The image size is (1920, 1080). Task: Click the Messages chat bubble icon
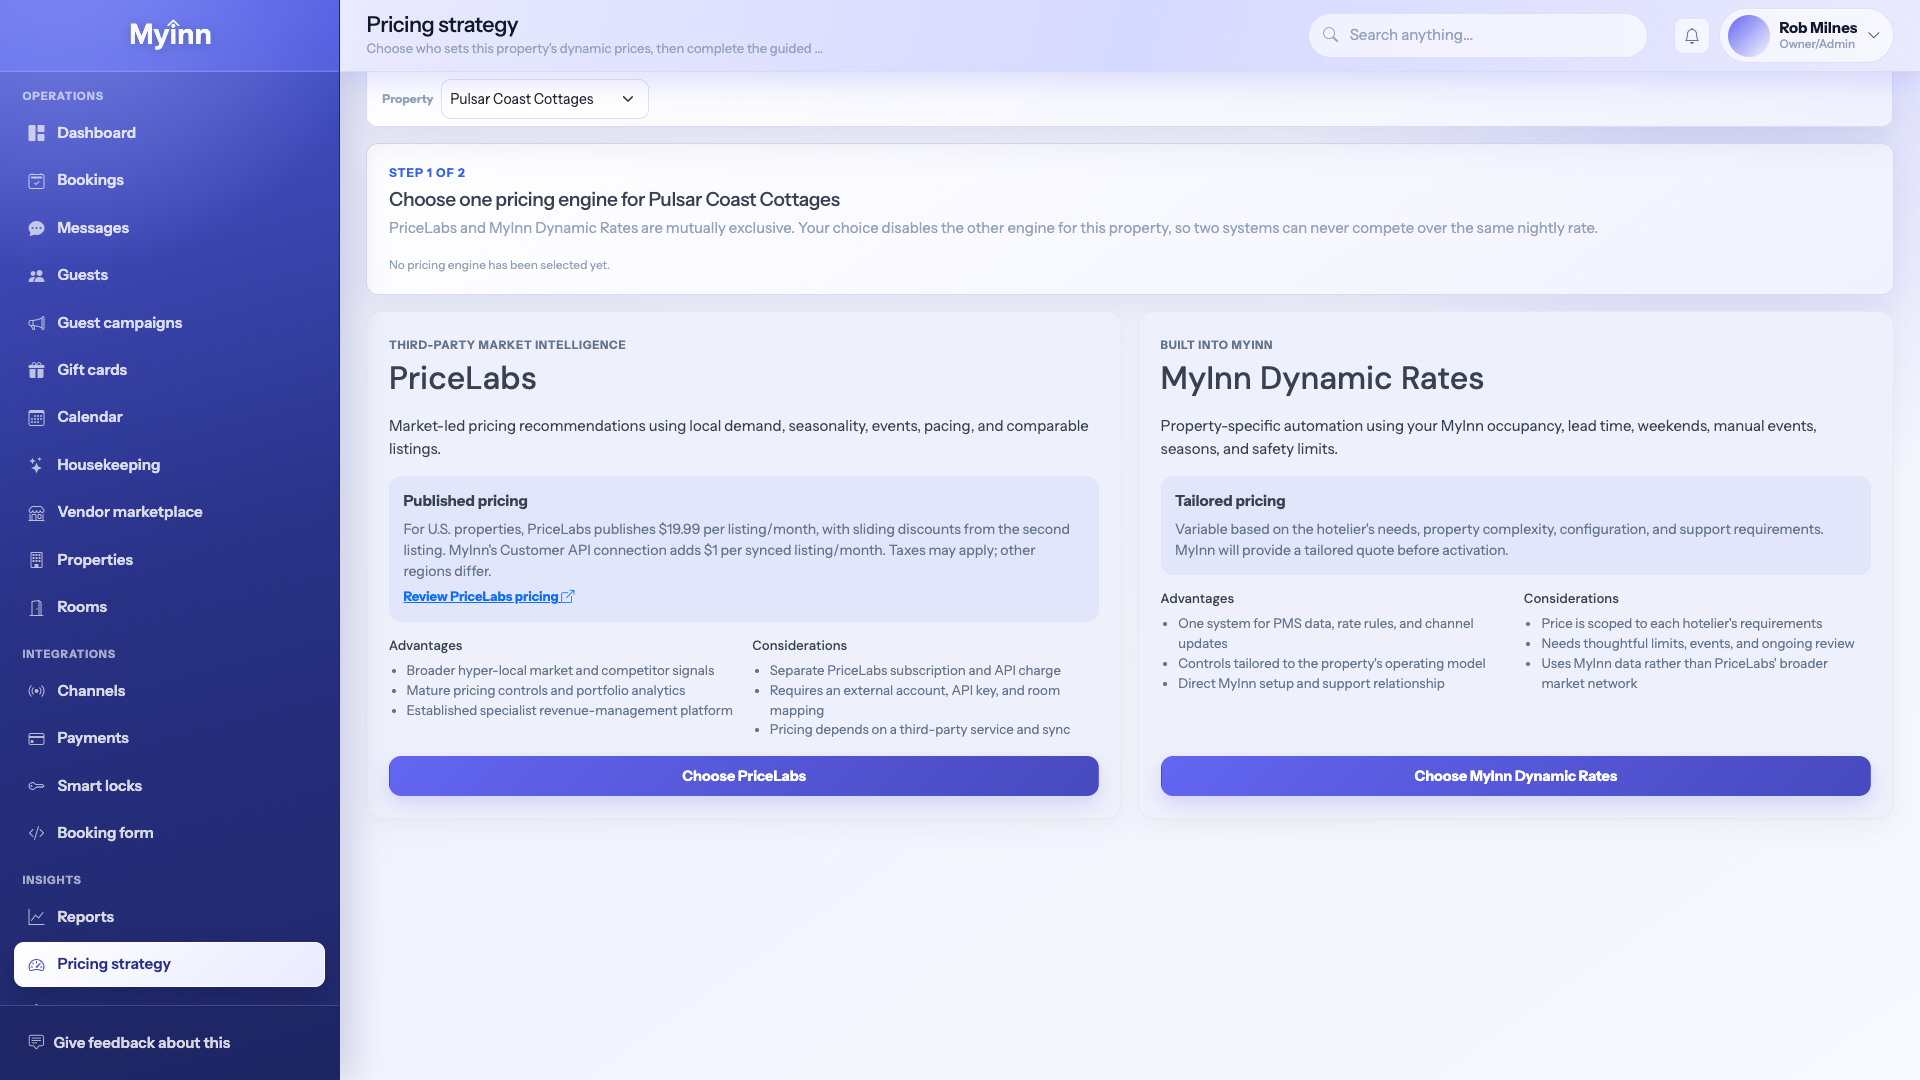(37, 228)
